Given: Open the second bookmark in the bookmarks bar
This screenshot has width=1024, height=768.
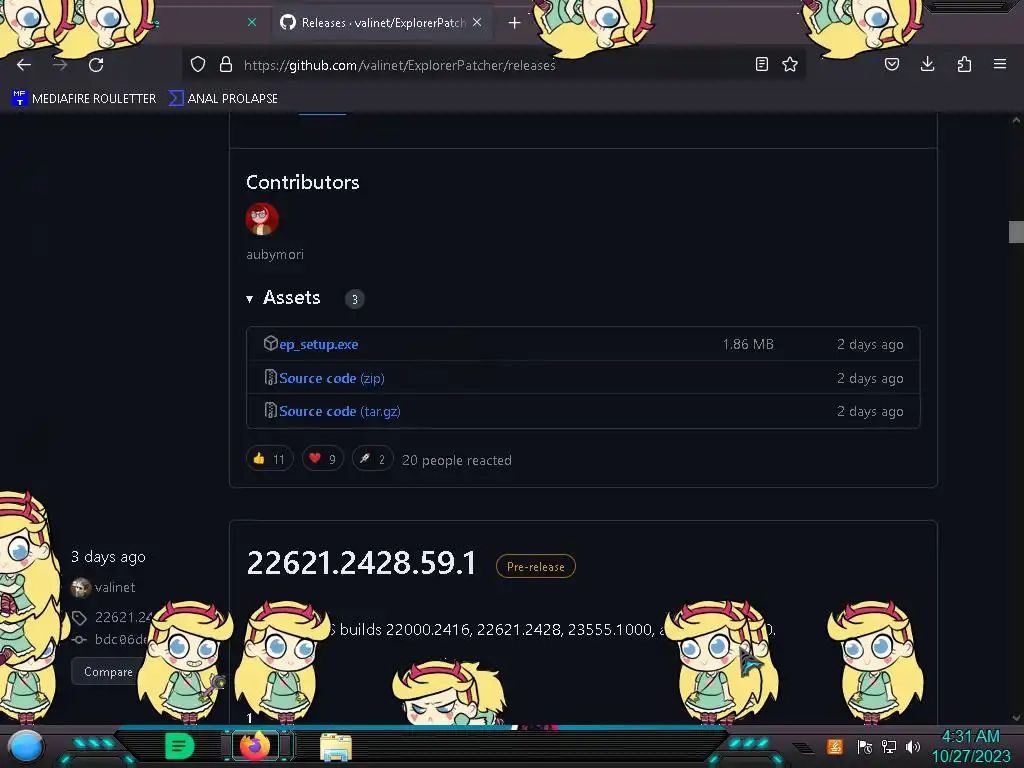Looking at the screenshot, I should point(223,99).
